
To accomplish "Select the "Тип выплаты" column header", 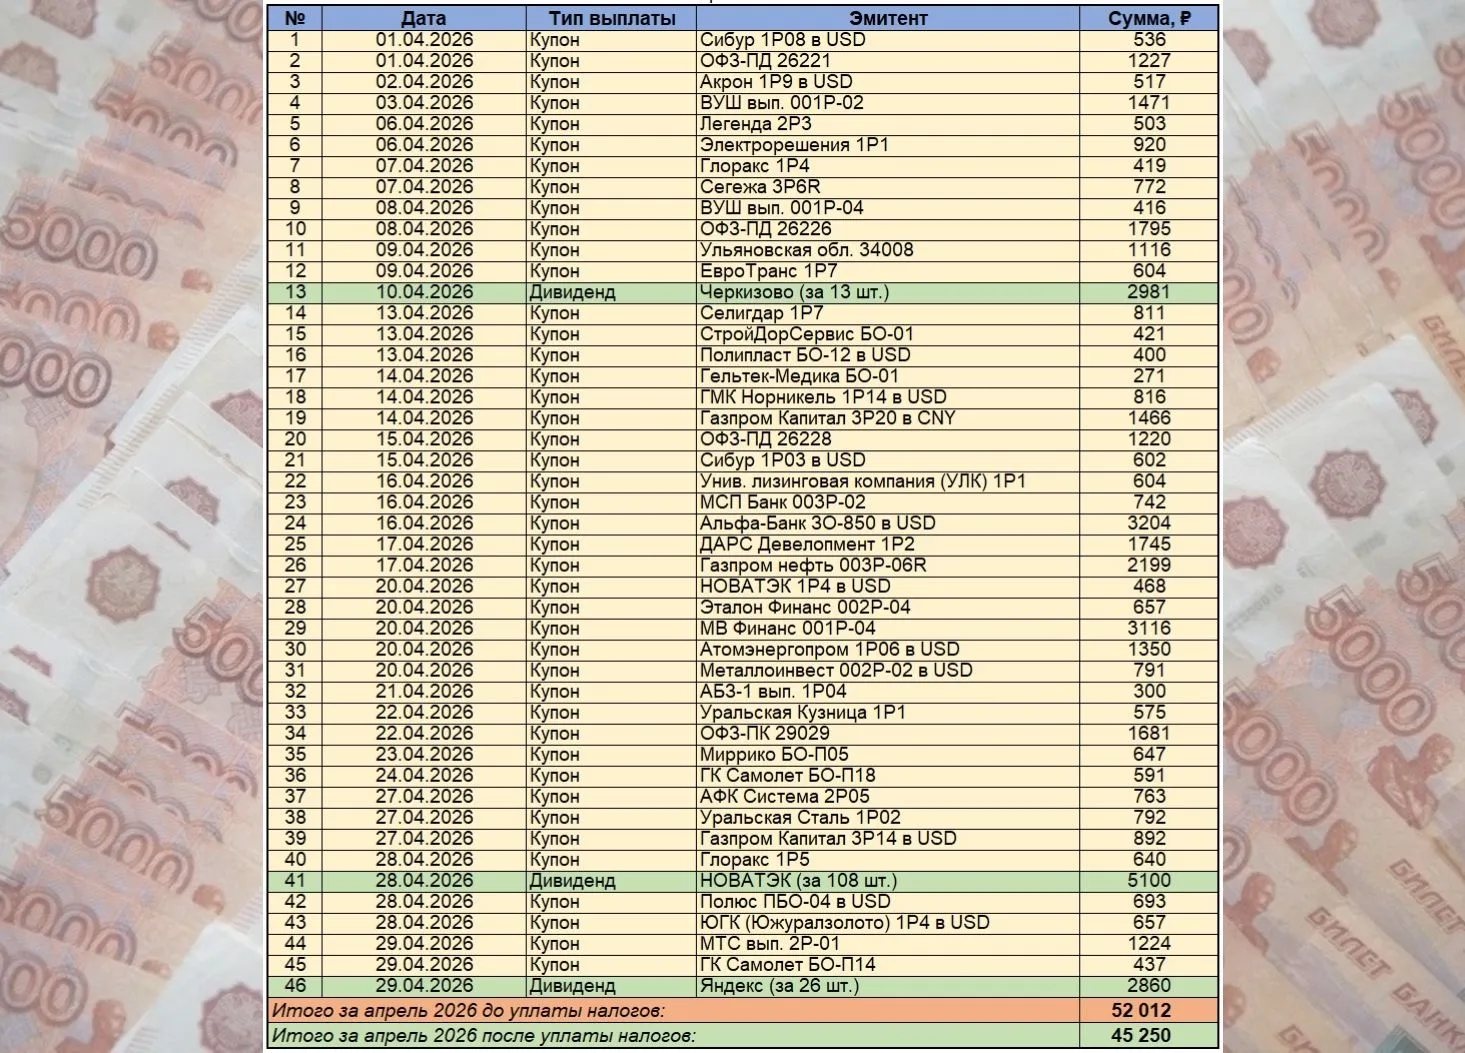I will pos(612,18).
